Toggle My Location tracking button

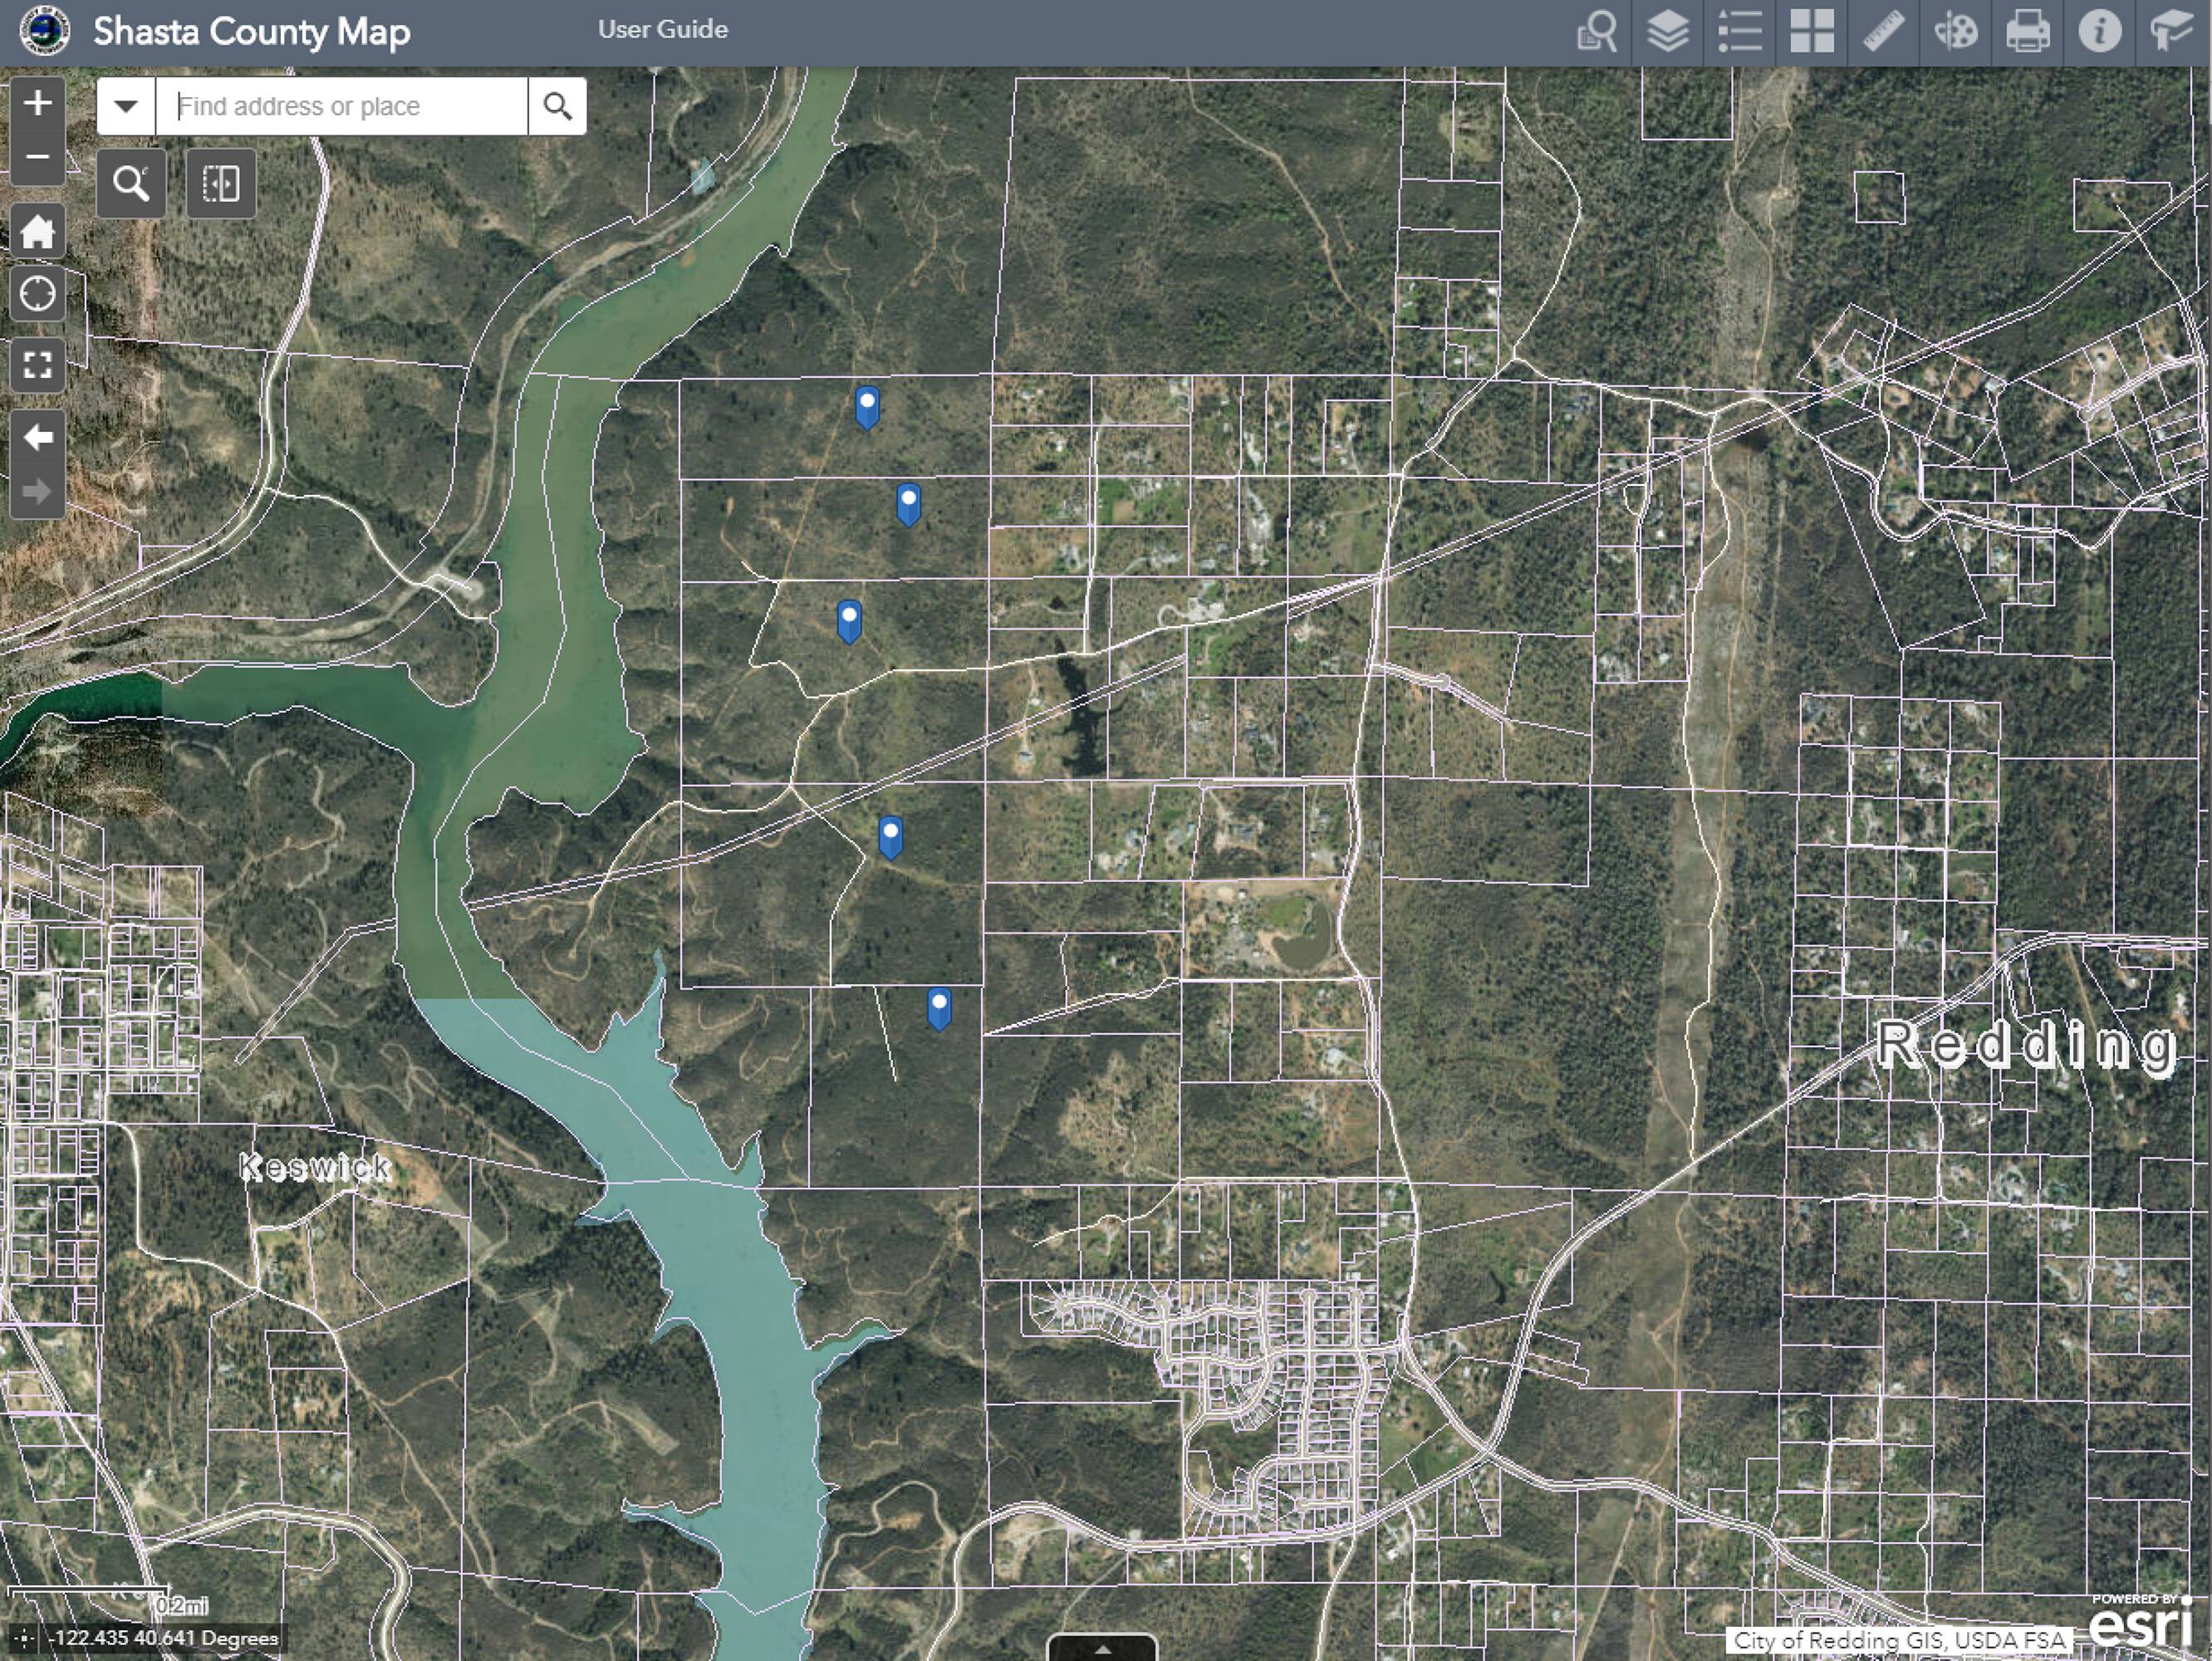click(37, 295)
